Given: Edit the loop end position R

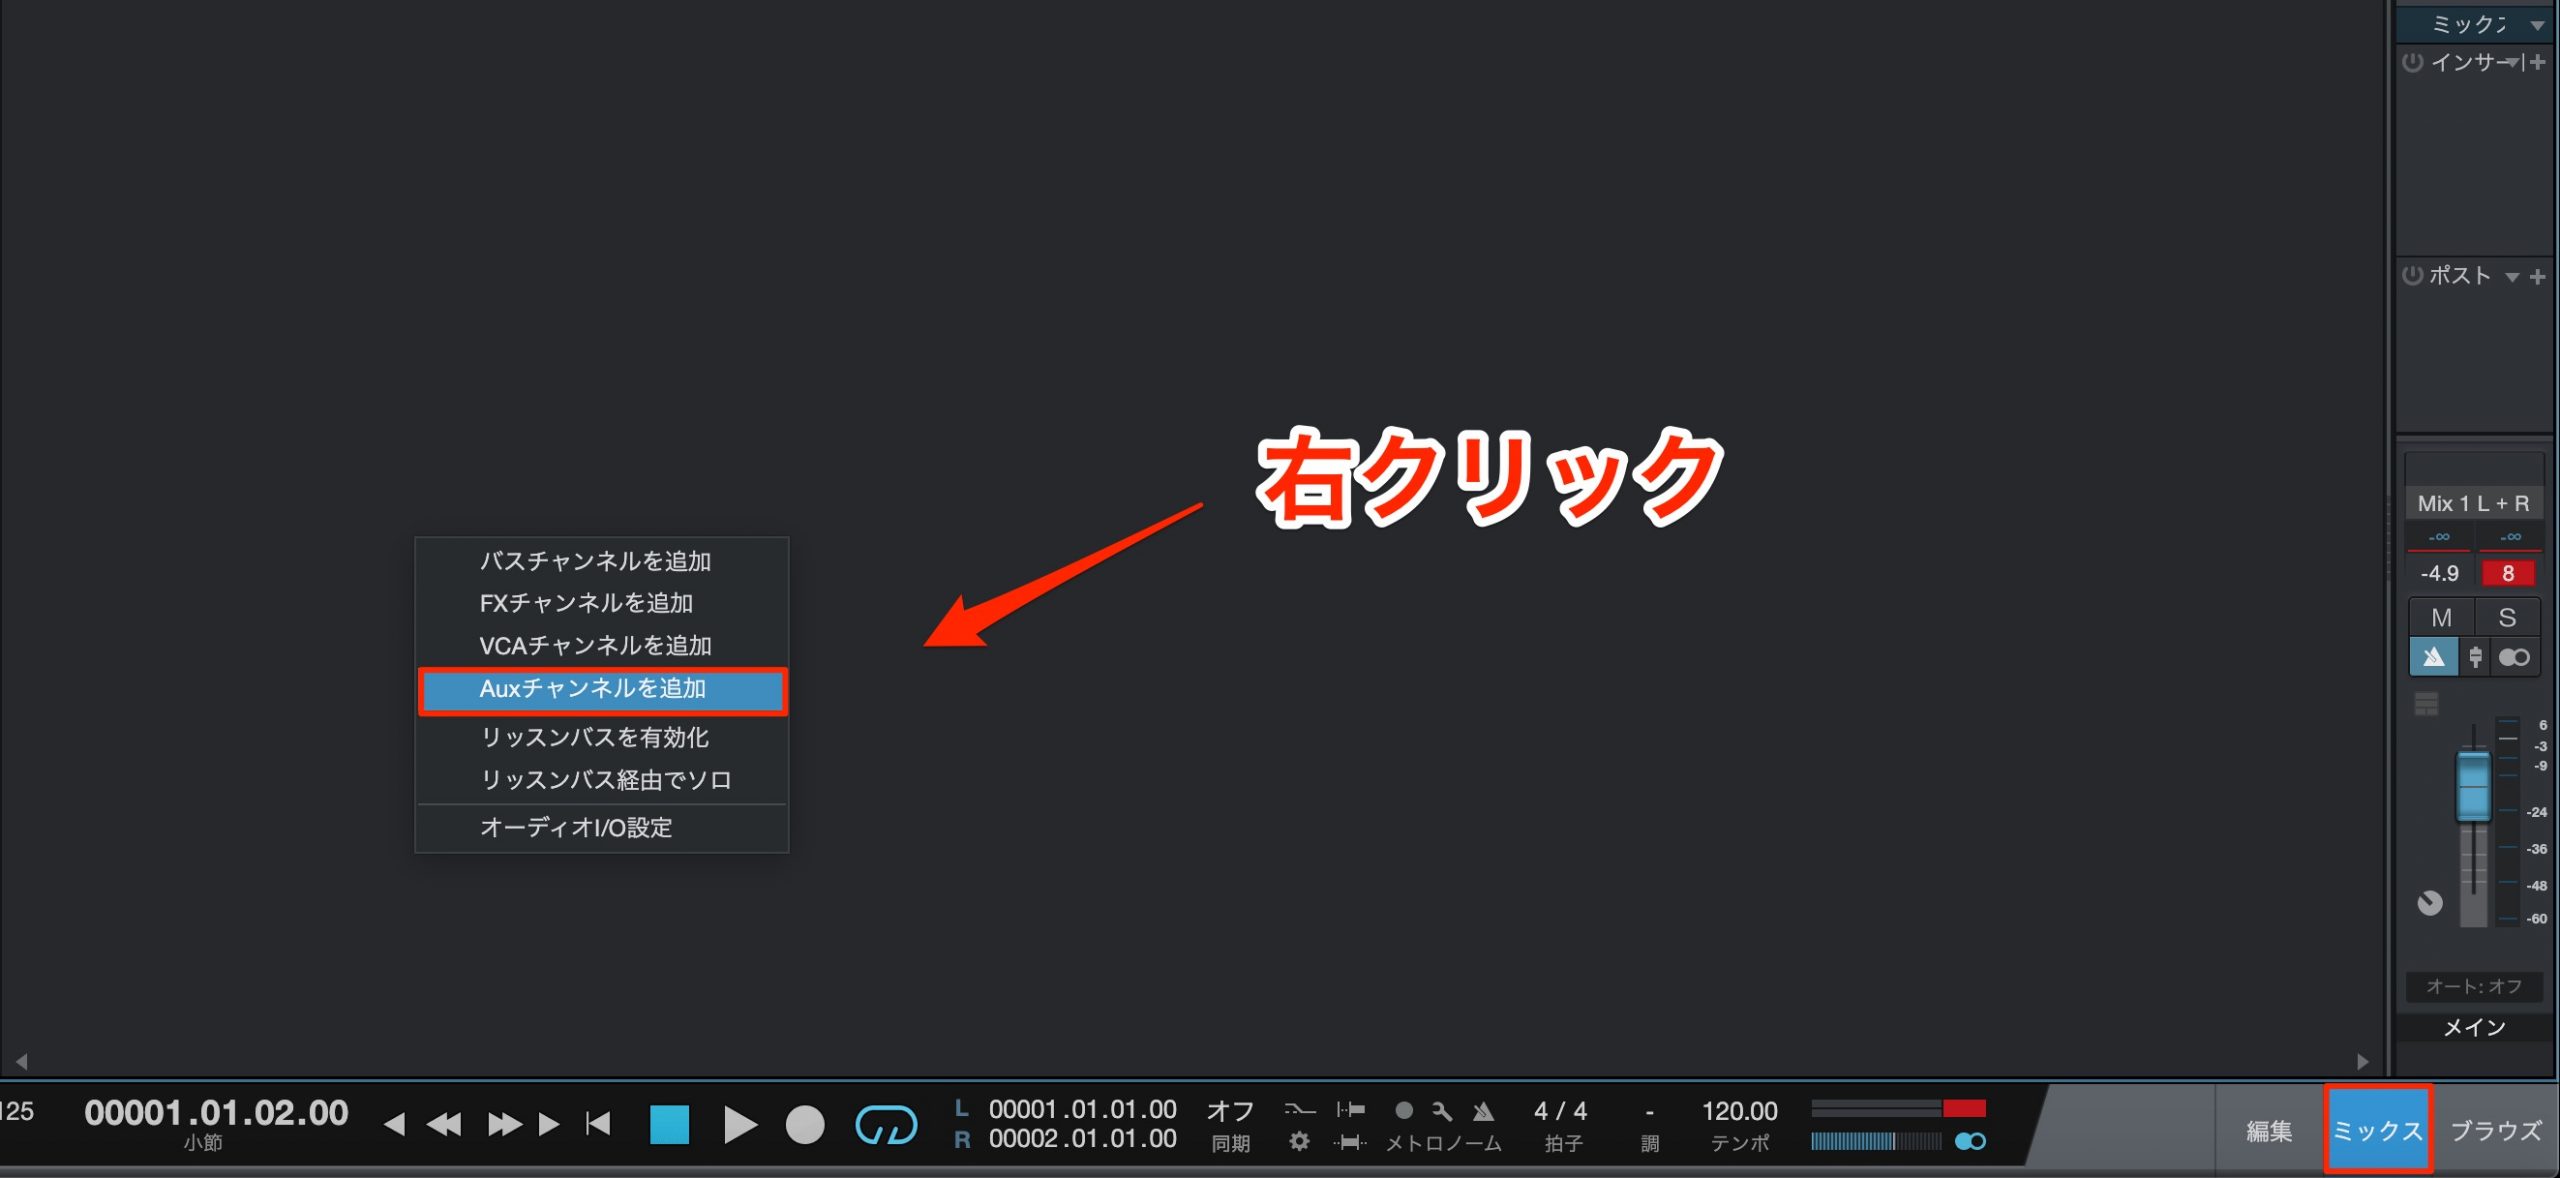Looking at the screenshot, I should [x=1082, y=1138].
